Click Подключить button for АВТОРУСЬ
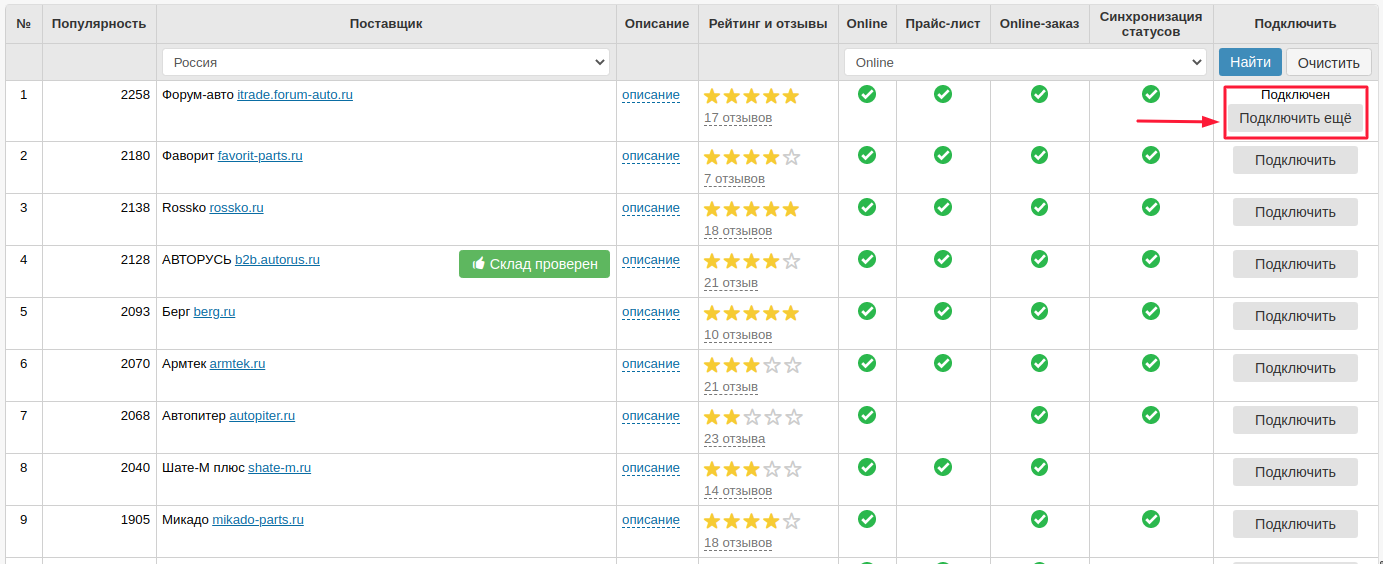Screen dimensions: 1383x564 1295,264
